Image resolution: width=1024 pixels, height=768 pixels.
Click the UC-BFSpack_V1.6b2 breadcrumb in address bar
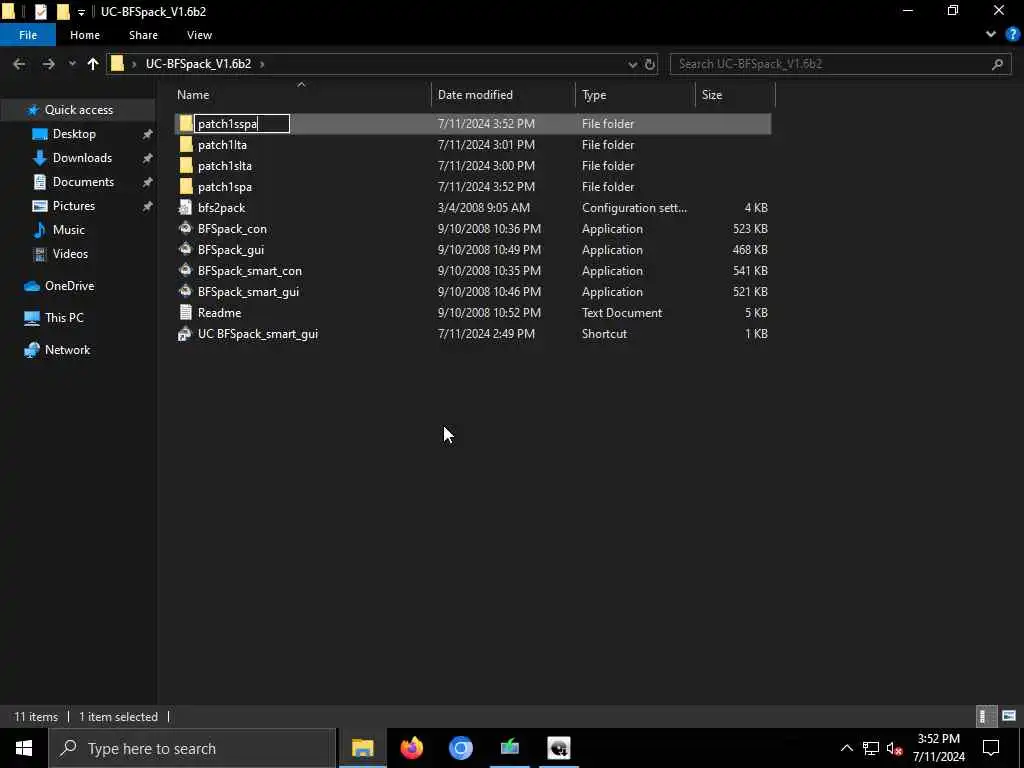[199, 64]
